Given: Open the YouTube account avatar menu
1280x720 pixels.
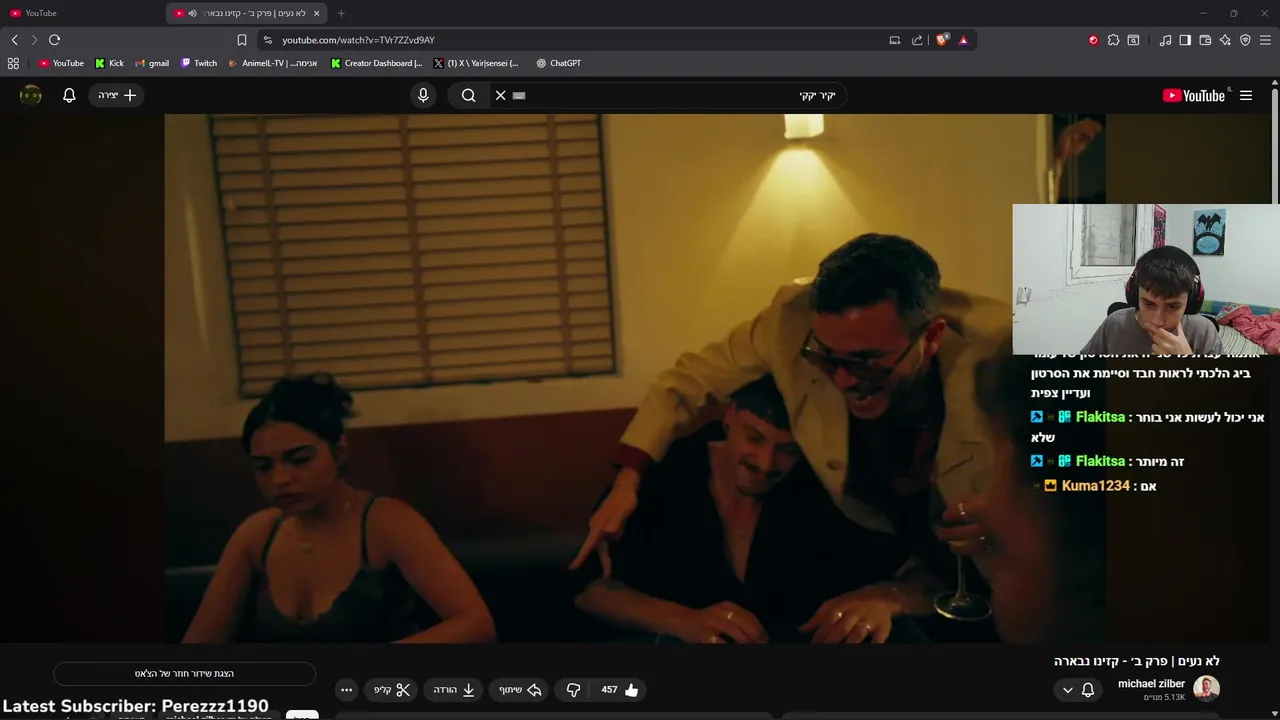Looking at the screenshot, I should pyautogui.click(x=31, y=95).
